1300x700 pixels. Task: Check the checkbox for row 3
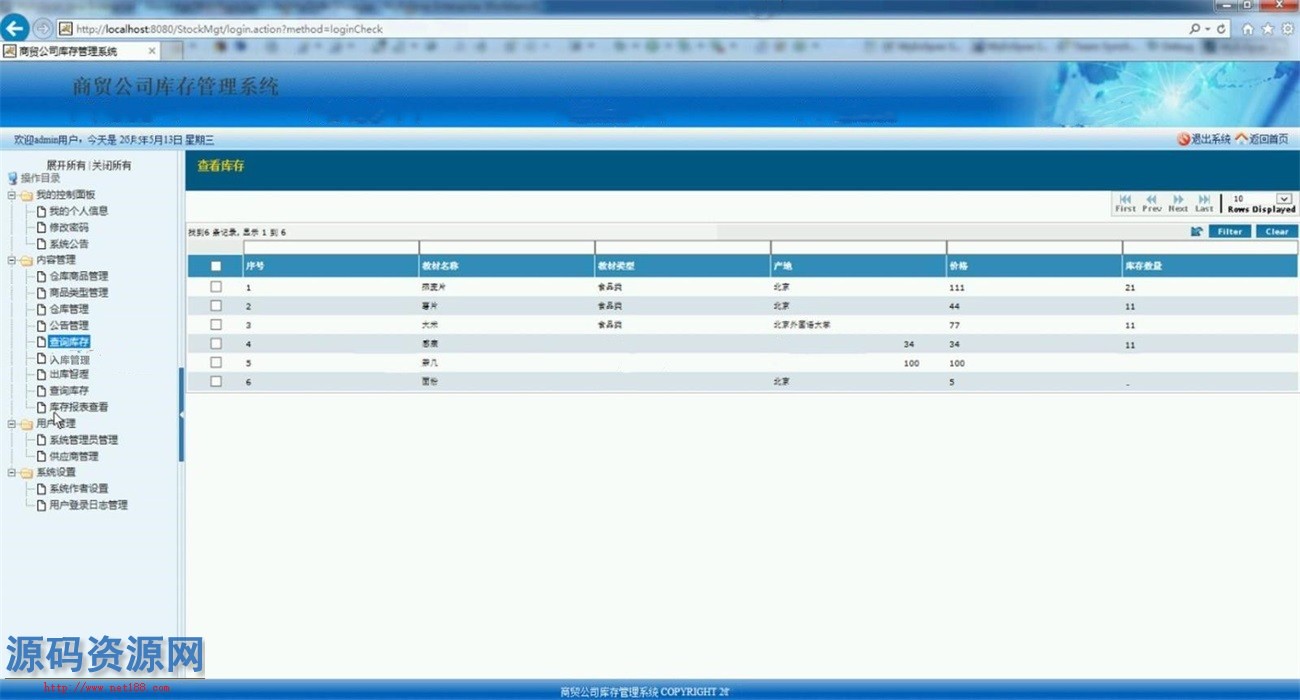(216, 325)
